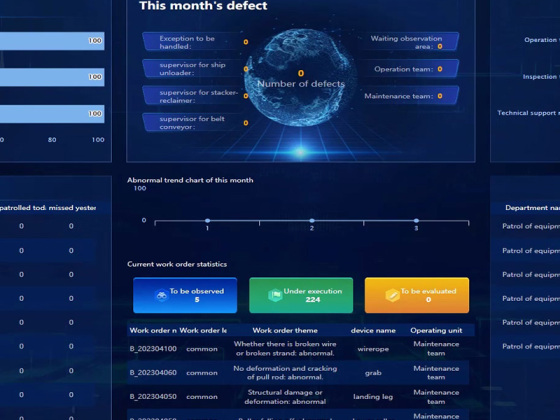Screen dimensions: 560x420
Task: Click trend chart point for day 2
Action: pos(312,221)
